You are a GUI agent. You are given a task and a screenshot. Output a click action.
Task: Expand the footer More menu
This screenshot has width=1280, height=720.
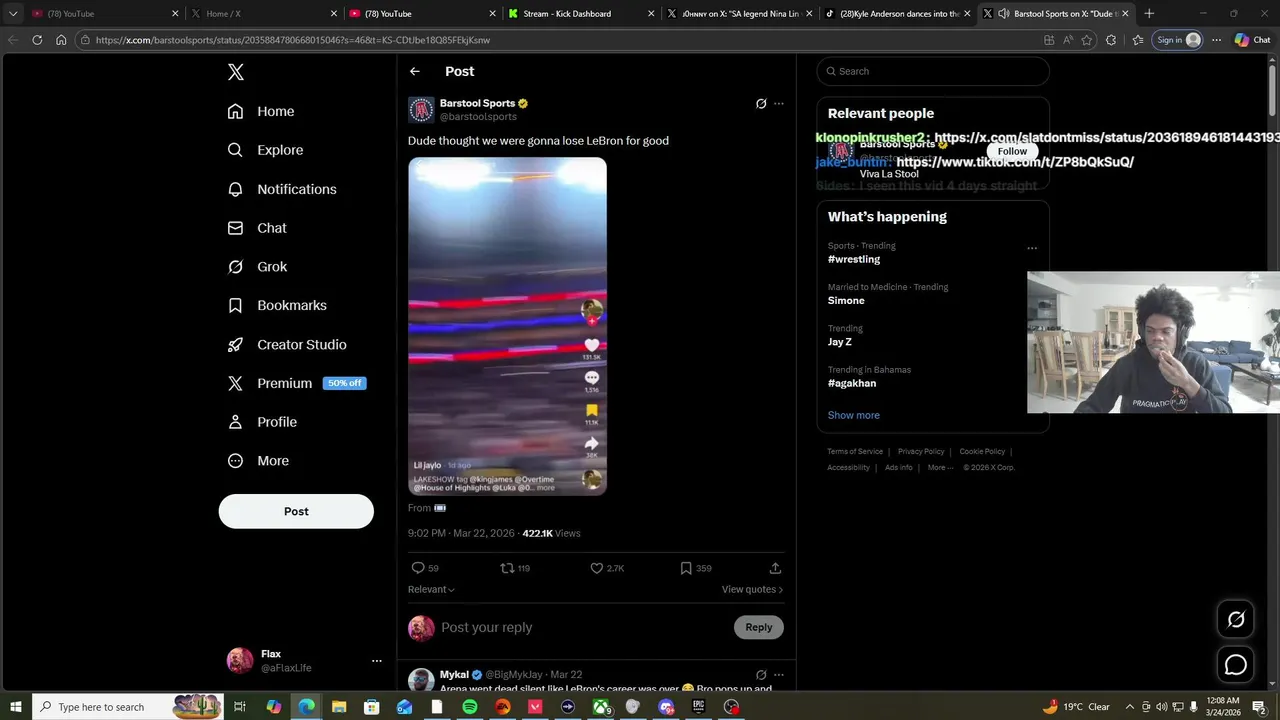939,467
